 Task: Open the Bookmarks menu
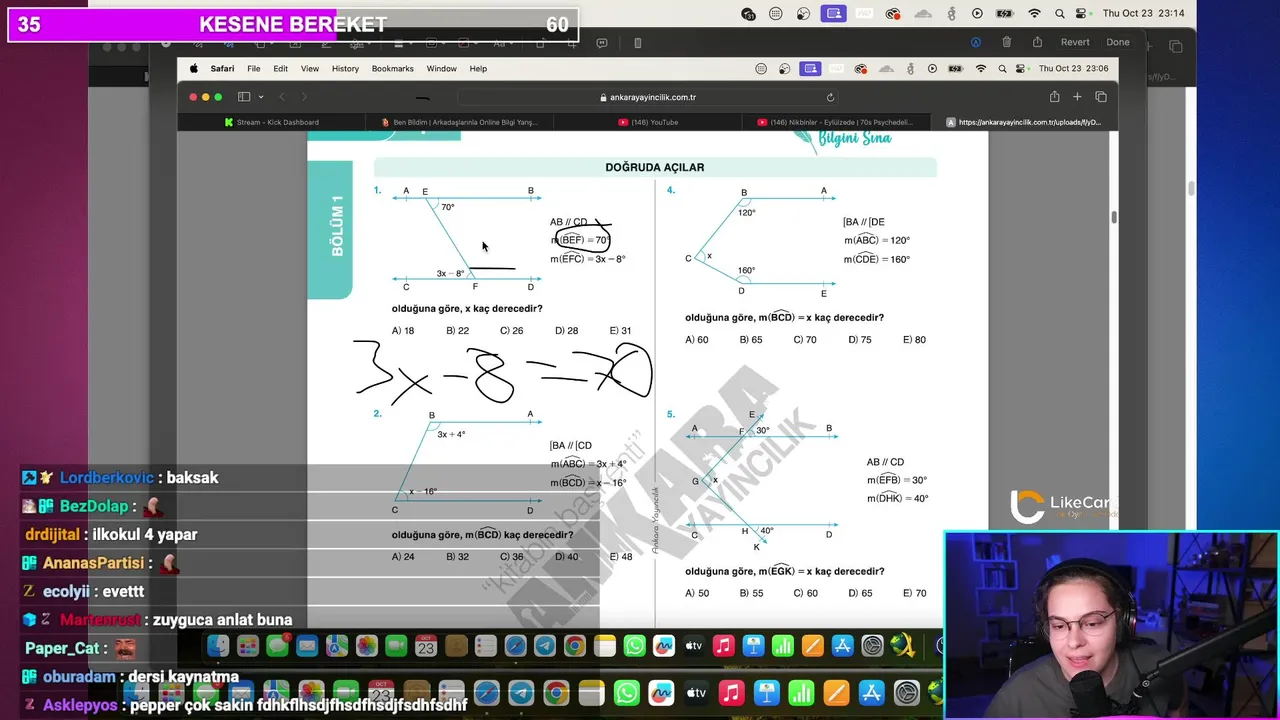[x=393, y=69]
